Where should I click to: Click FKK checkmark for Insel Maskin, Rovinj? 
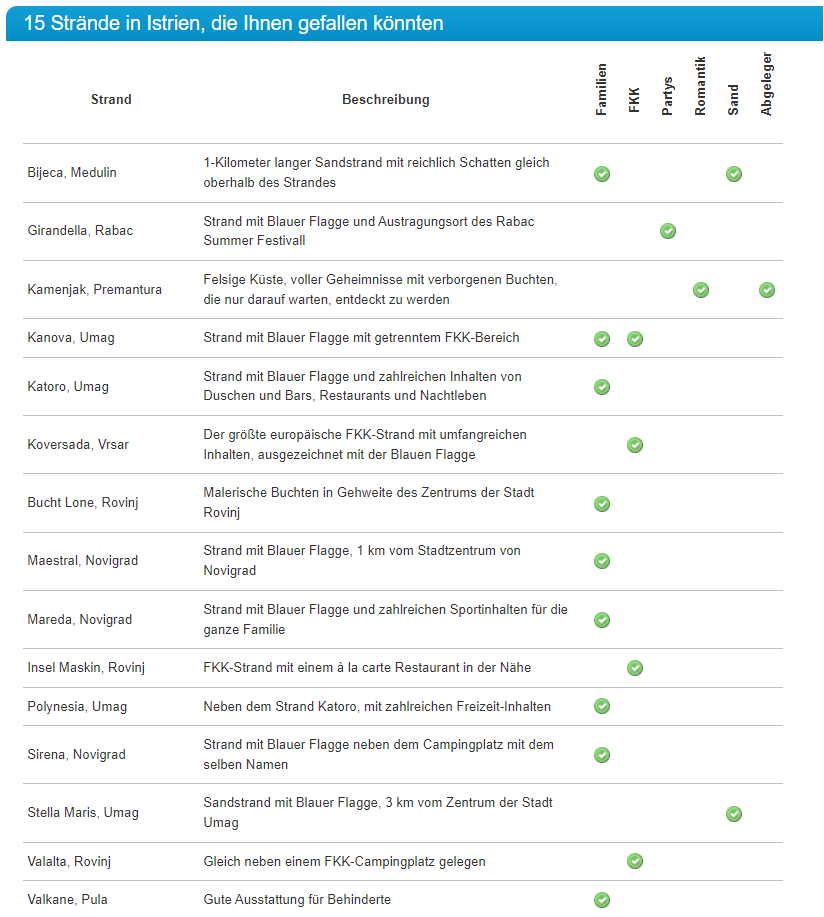(635, 668)
